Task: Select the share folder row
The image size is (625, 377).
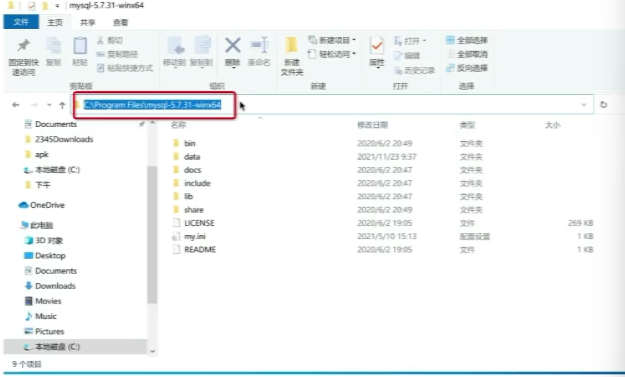Action: 383,210
